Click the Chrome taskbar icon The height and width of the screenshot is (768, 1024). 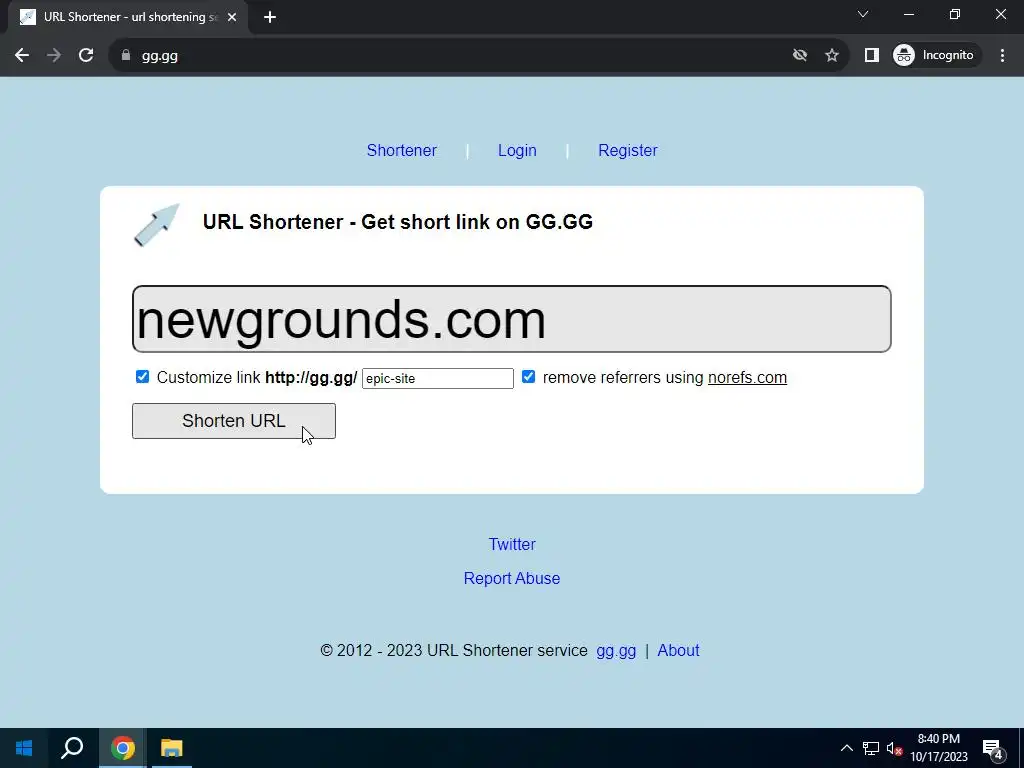click(123, 748)
